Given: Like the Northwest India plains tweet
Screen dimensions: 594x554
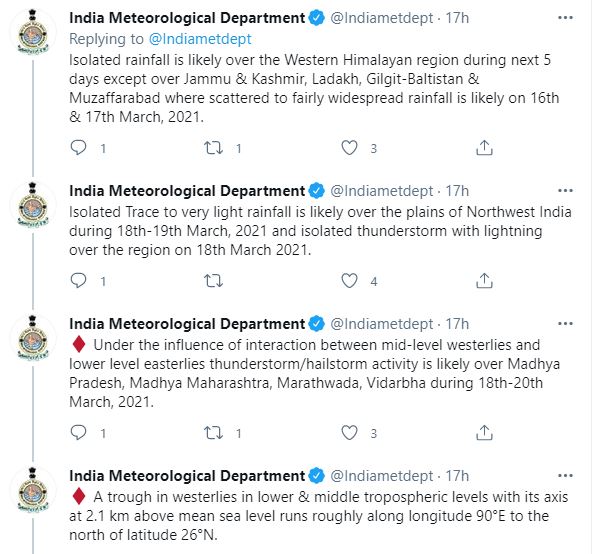Looking at the screenshot, I should pos(349,281).
